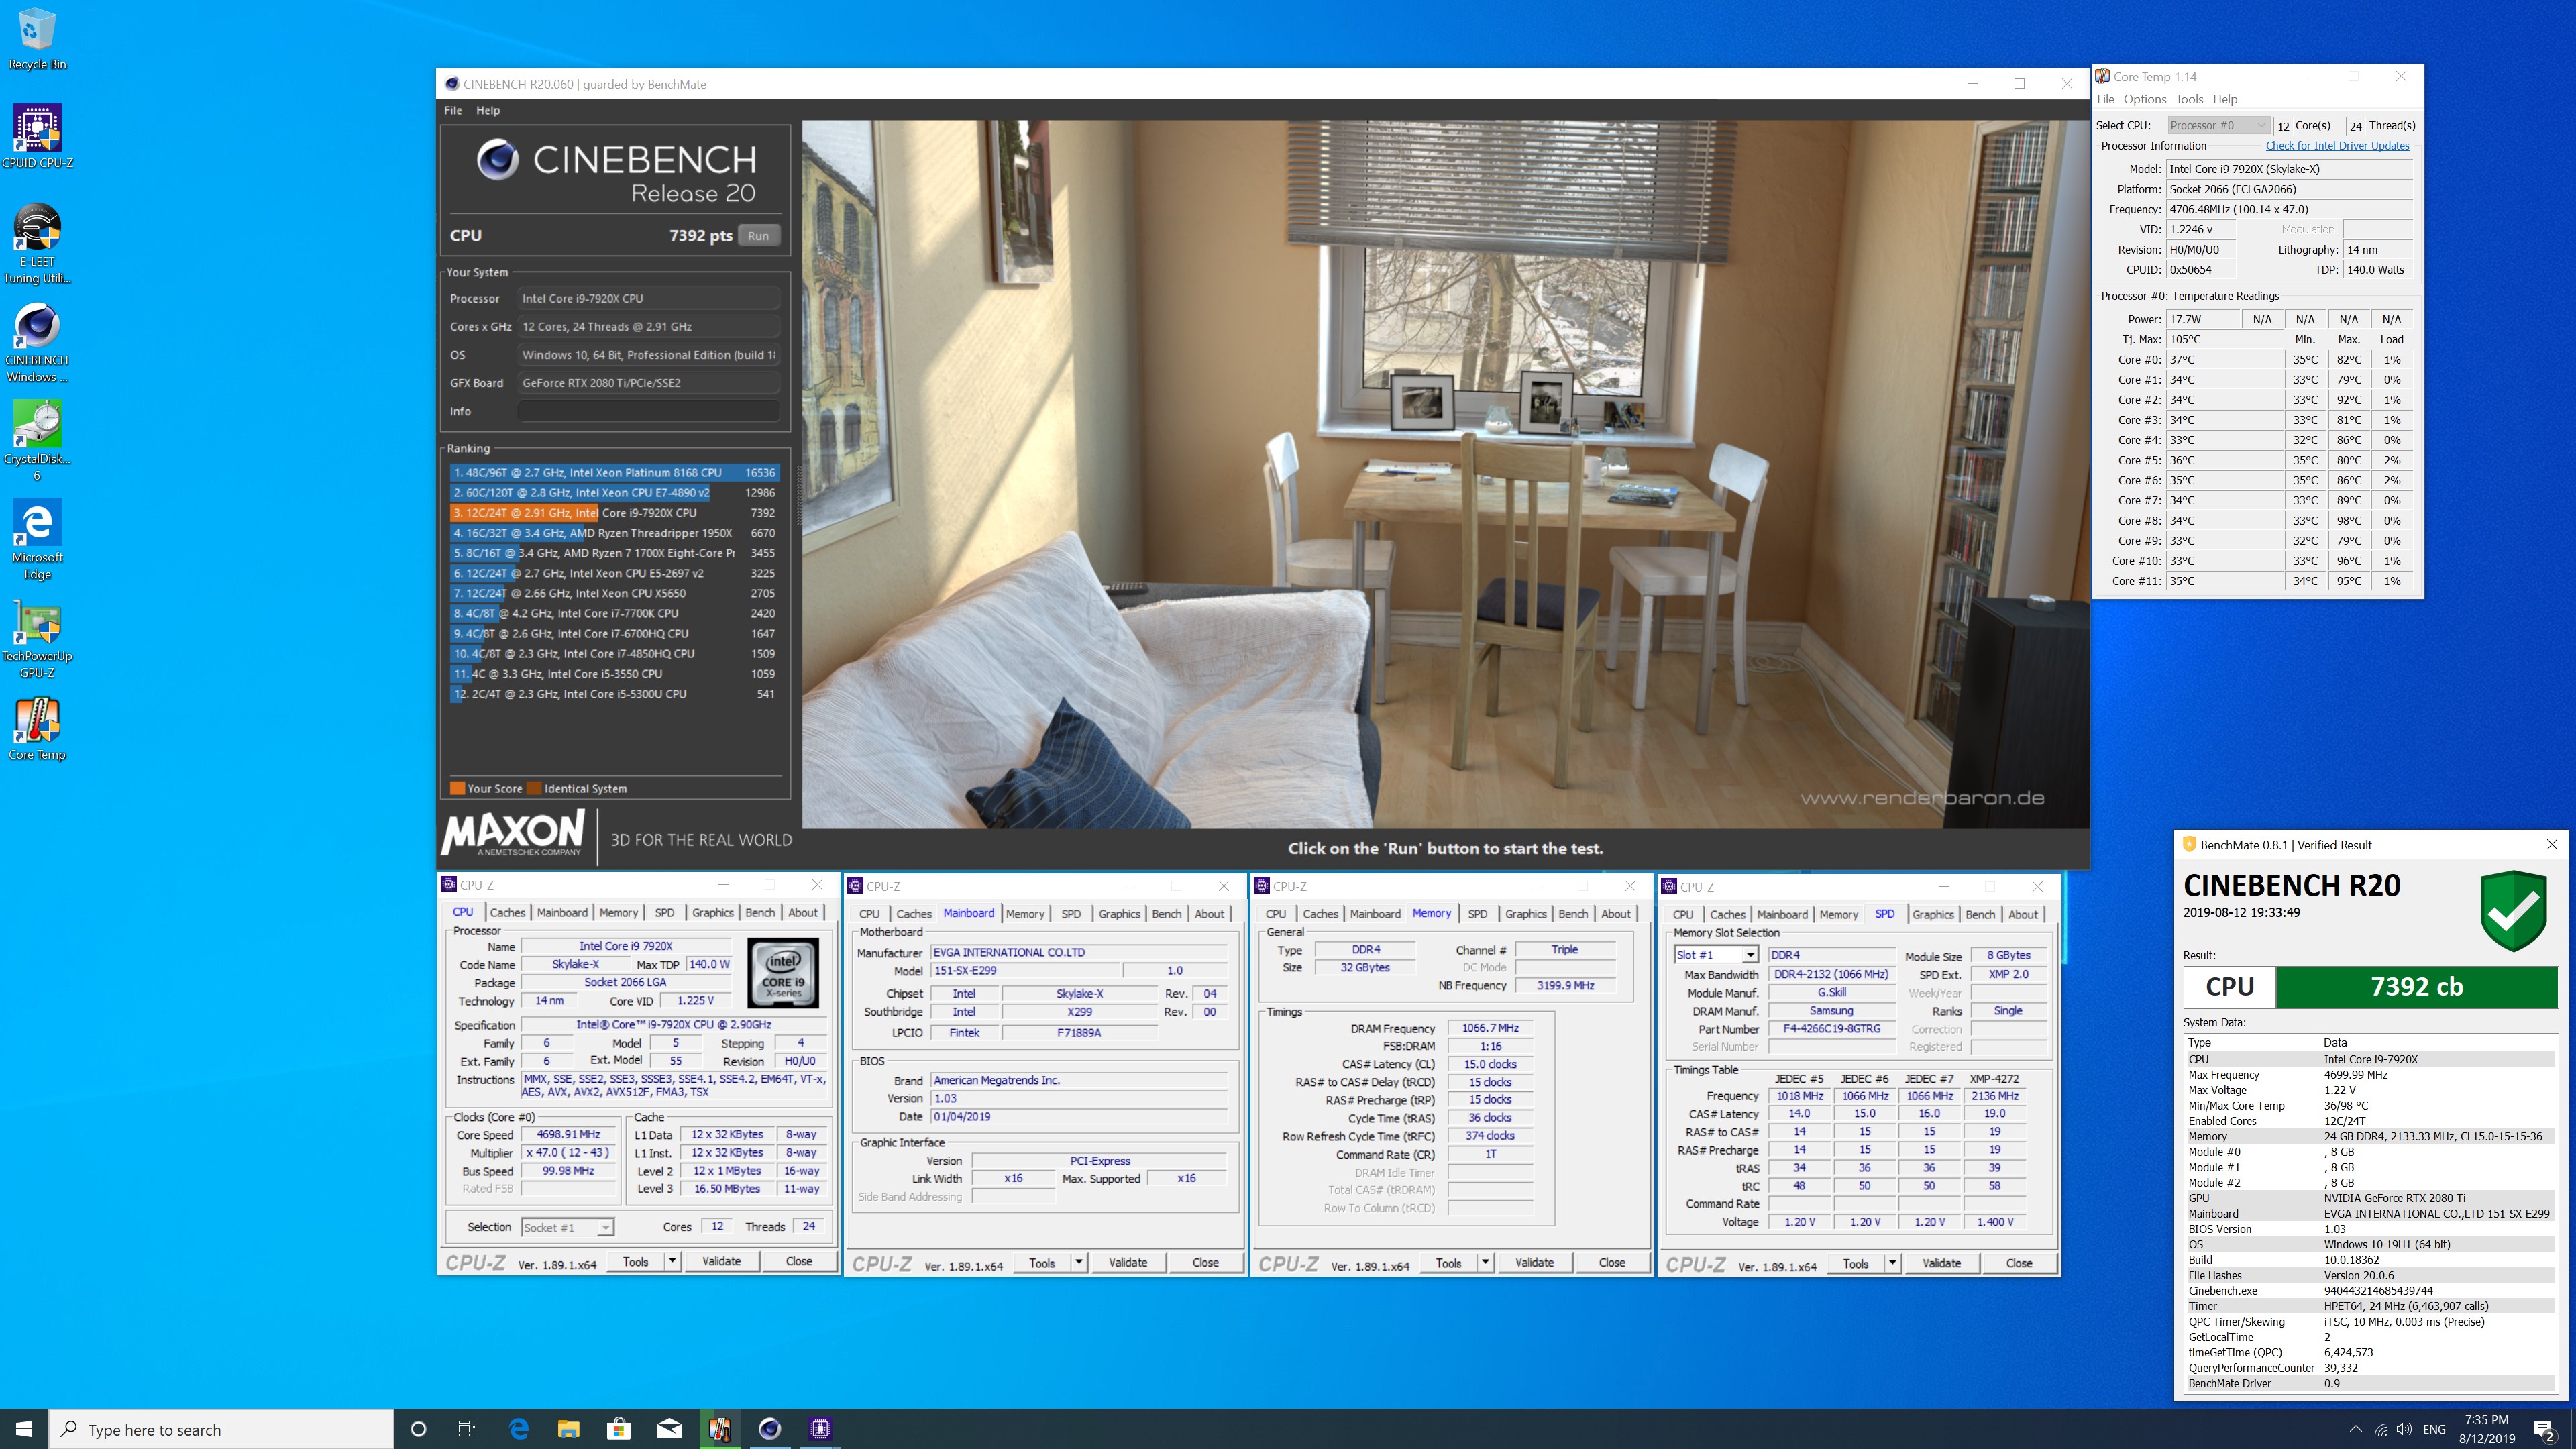Click Validate in the first CPU-Z window
This screenshot has height=1449, width=2576.
721,1261
